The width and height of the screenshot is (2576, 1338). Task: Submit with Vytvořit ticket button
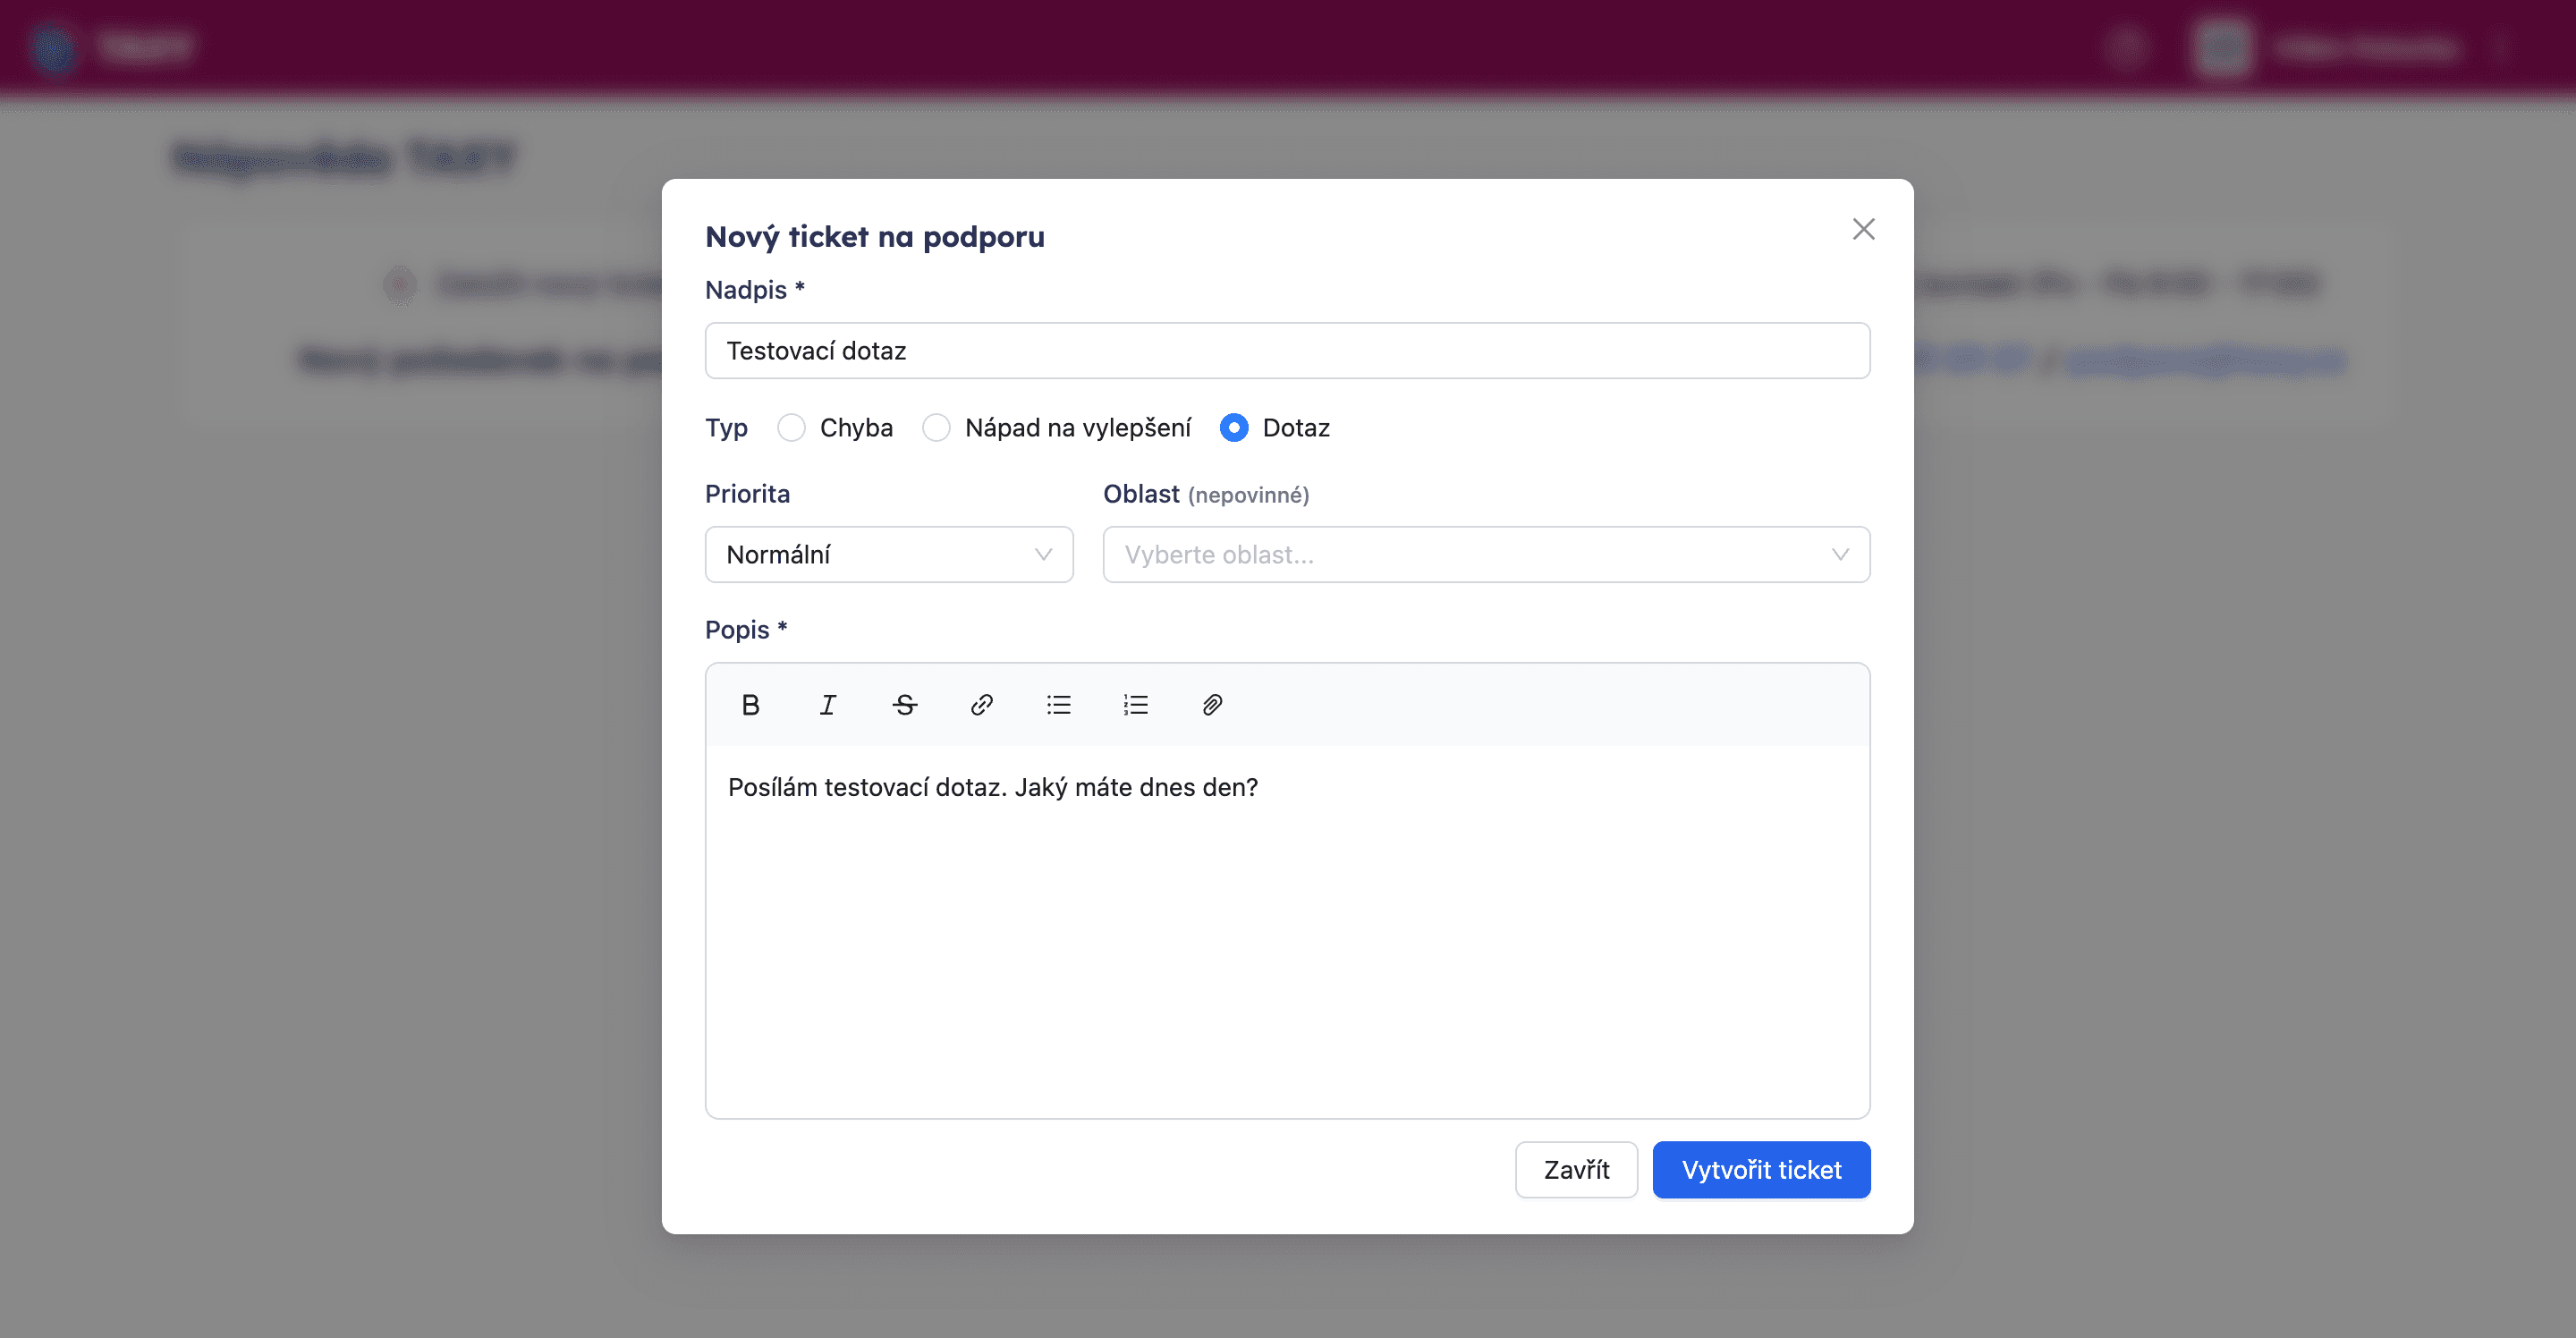[x=1760, y=1170]
